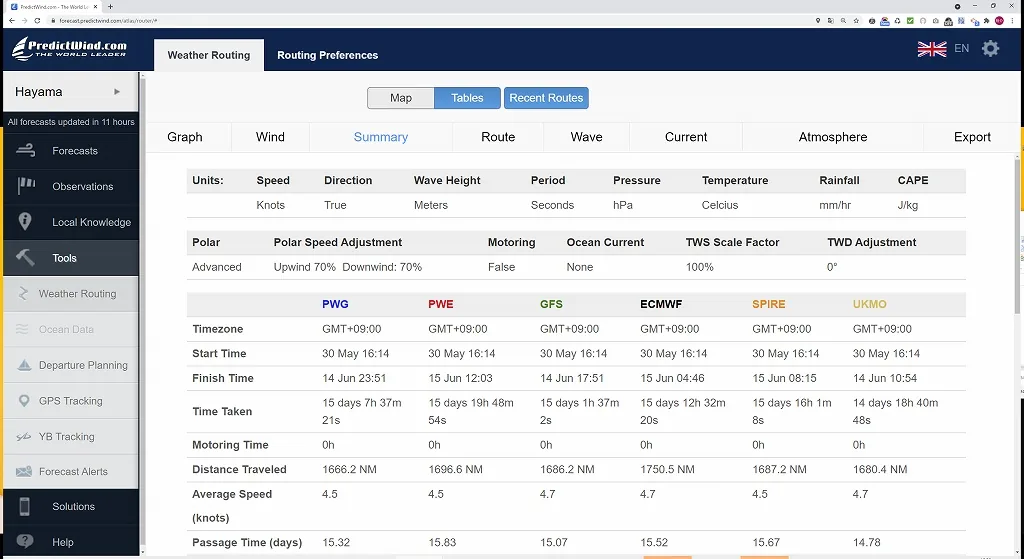The width and height of the screenshot is (1024, 559).
Task: Open Forecast Alerts envelope icon
Action: [x=24, y=471]
